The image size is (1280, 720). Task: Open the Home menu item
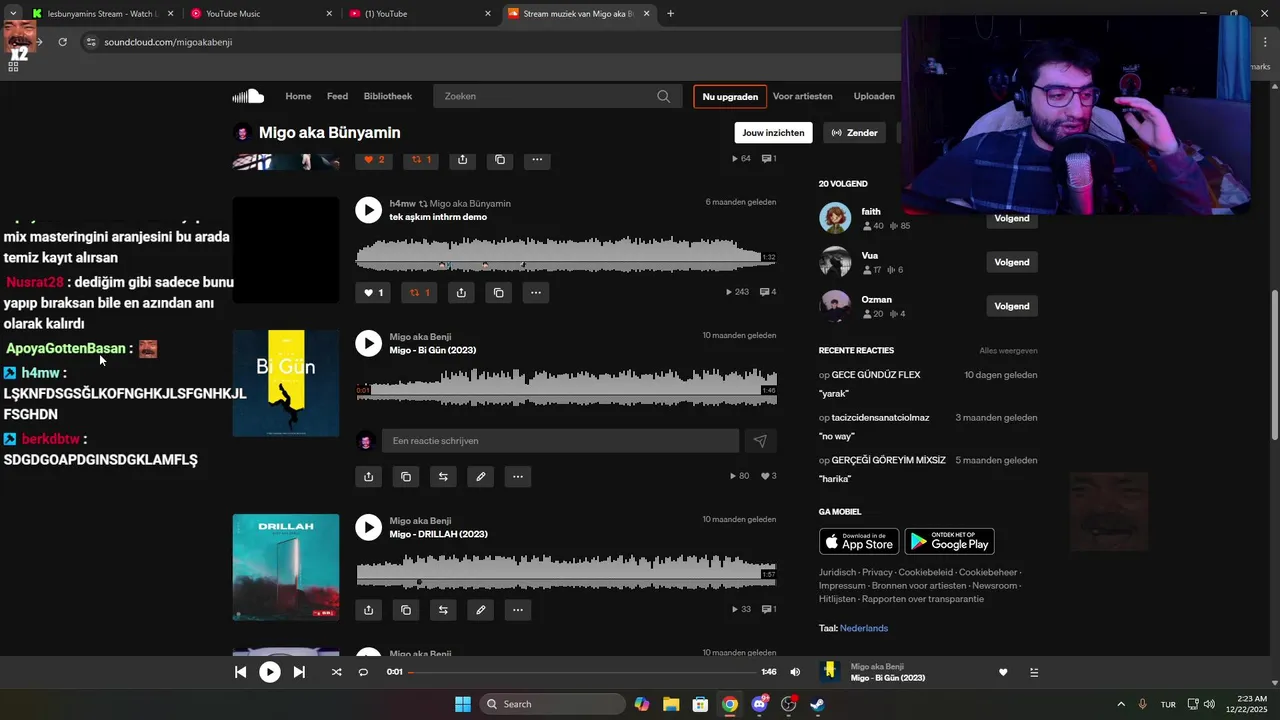click(298, 96)
